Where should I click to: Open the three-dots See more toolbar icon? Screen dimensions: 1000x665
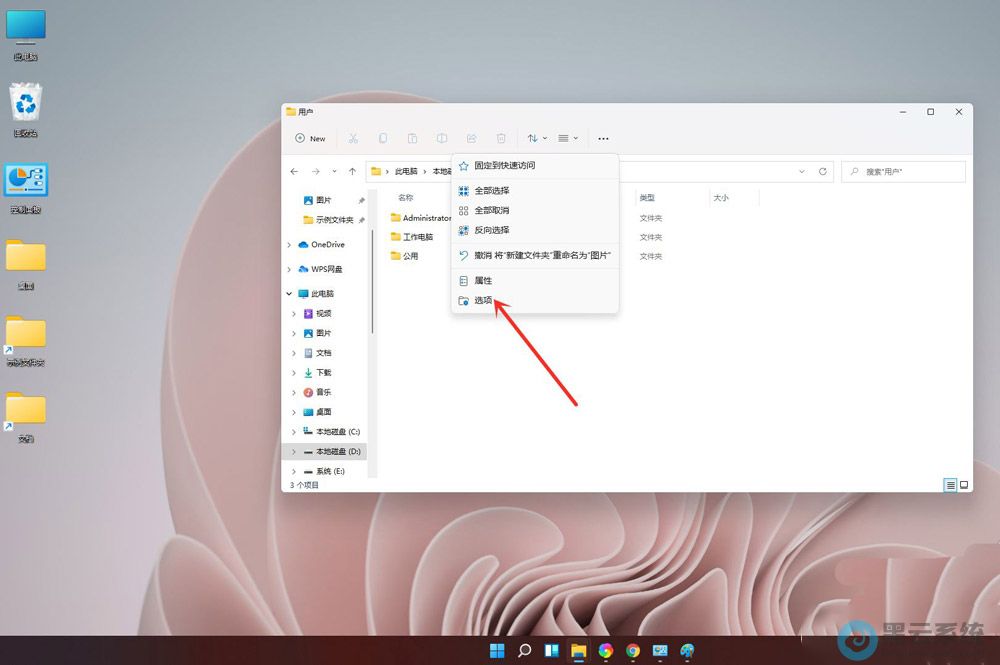coord(603,139)
